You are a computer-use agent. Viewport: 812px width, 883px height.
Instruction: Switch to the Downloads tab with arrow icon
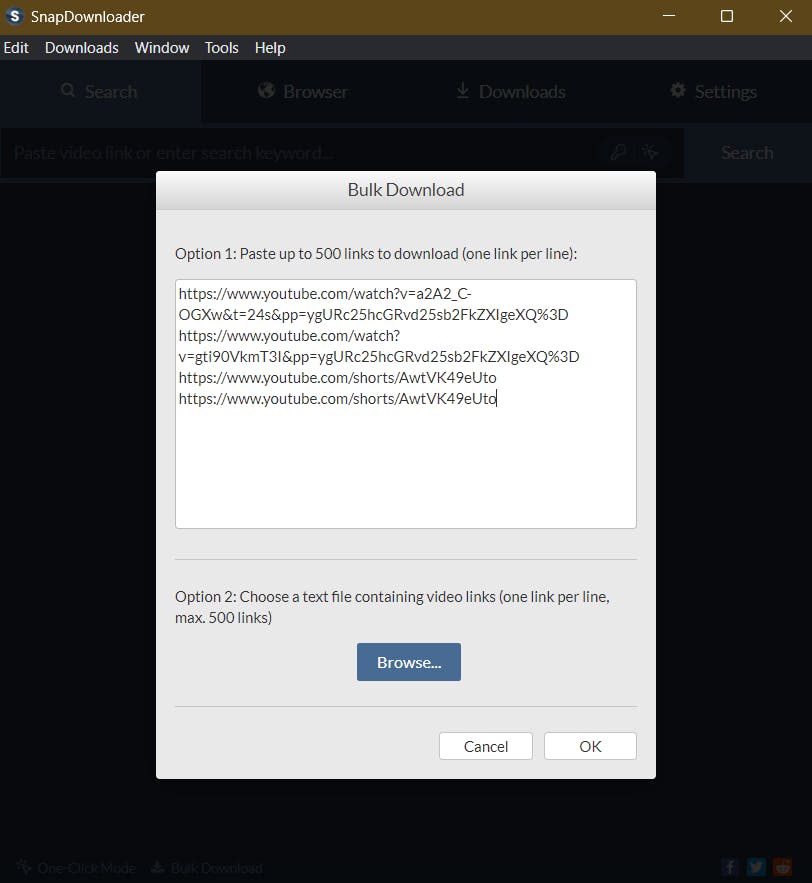click(x=511, y=91)
